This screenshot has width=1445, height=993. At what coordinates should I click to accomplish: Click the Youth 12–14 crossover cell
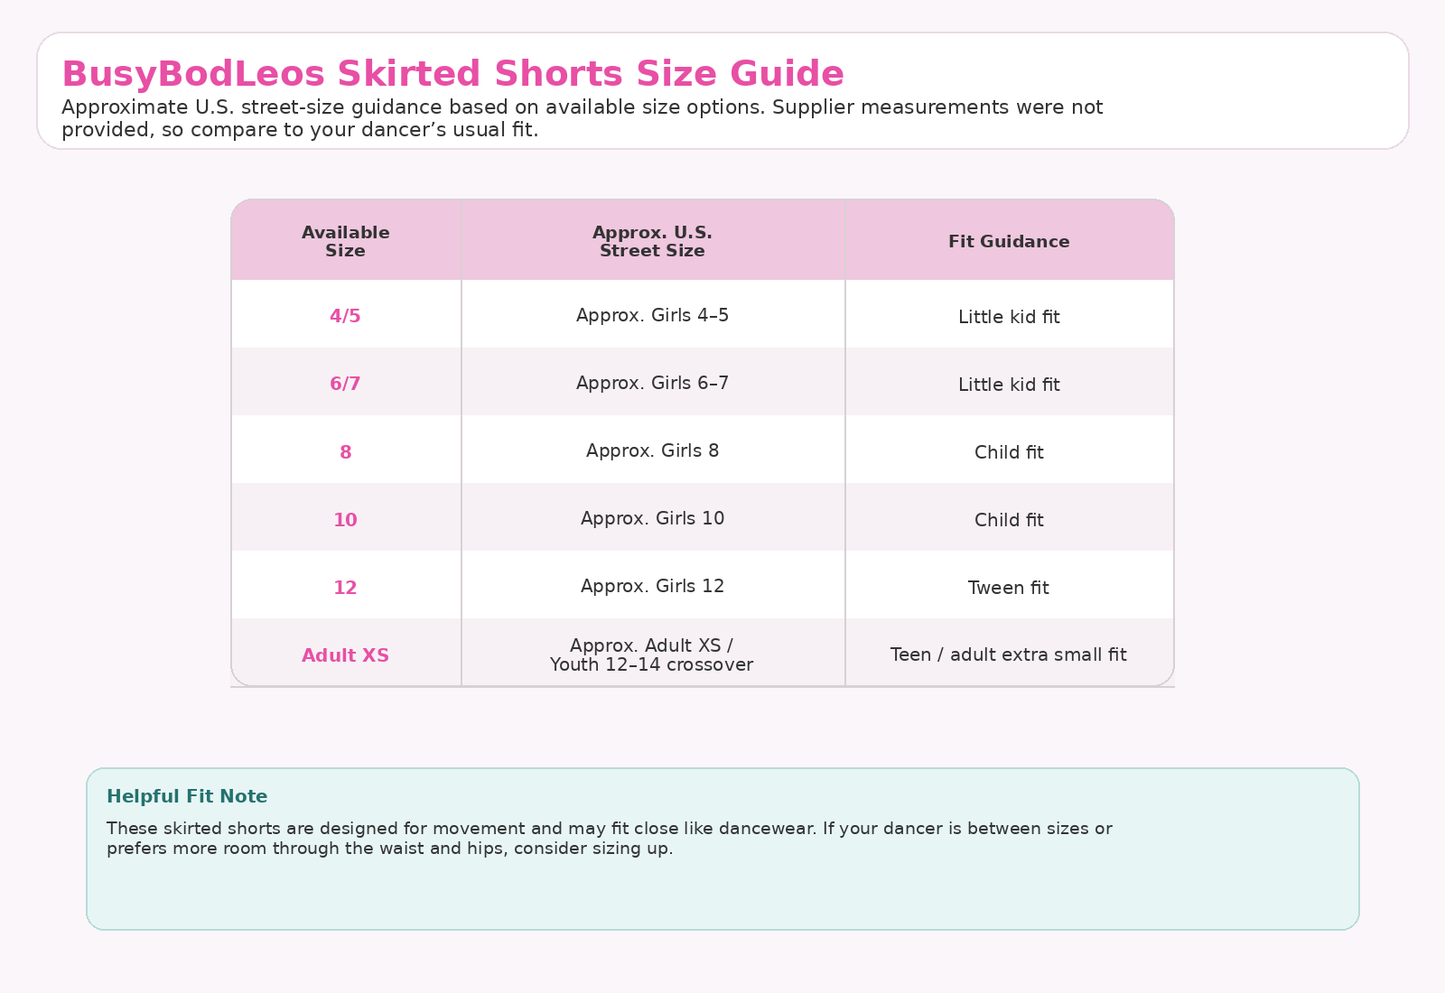[x=652, y=655]
